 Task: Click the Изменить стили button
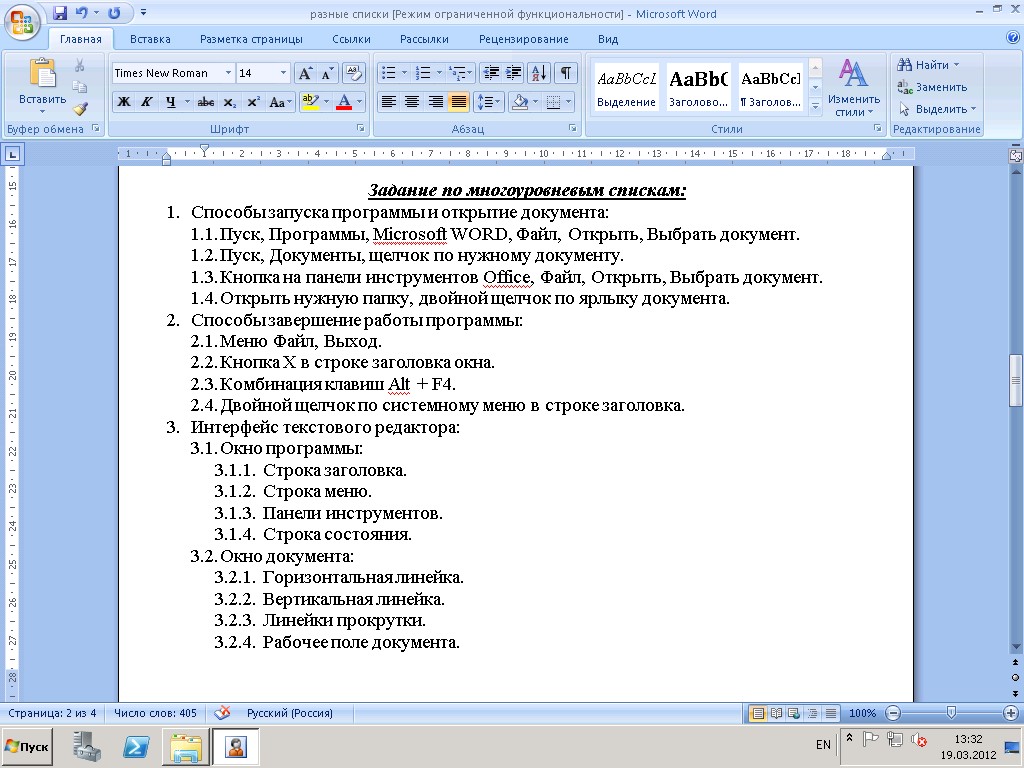pos(853,90)
